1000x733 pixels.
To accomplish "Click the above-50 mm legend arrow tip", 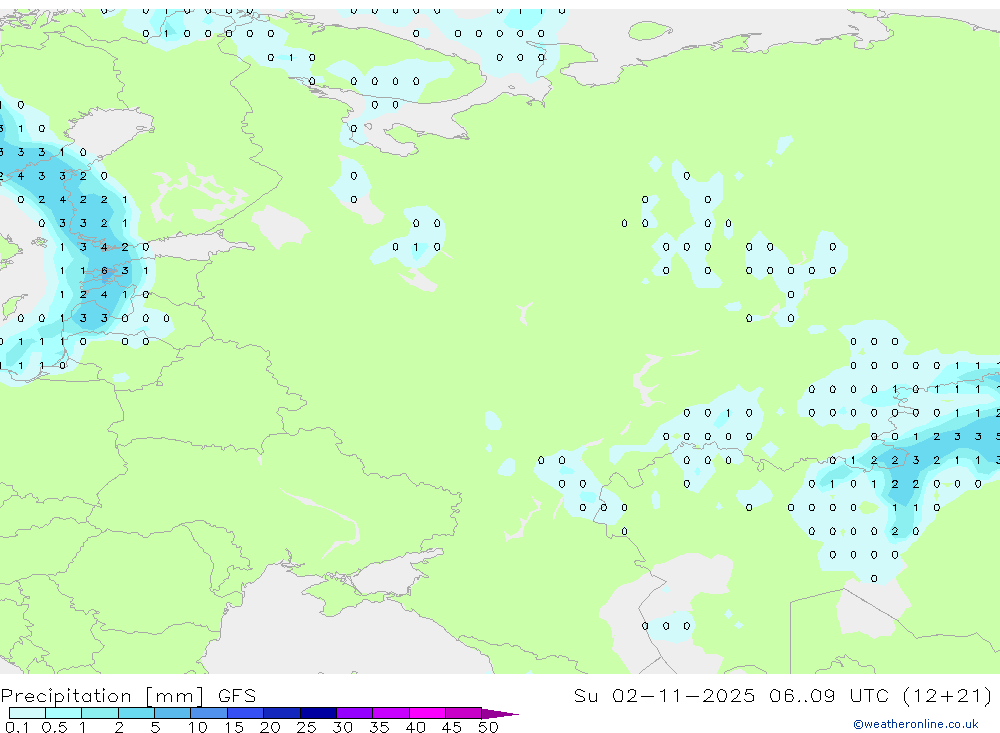I will coord(499,714).
